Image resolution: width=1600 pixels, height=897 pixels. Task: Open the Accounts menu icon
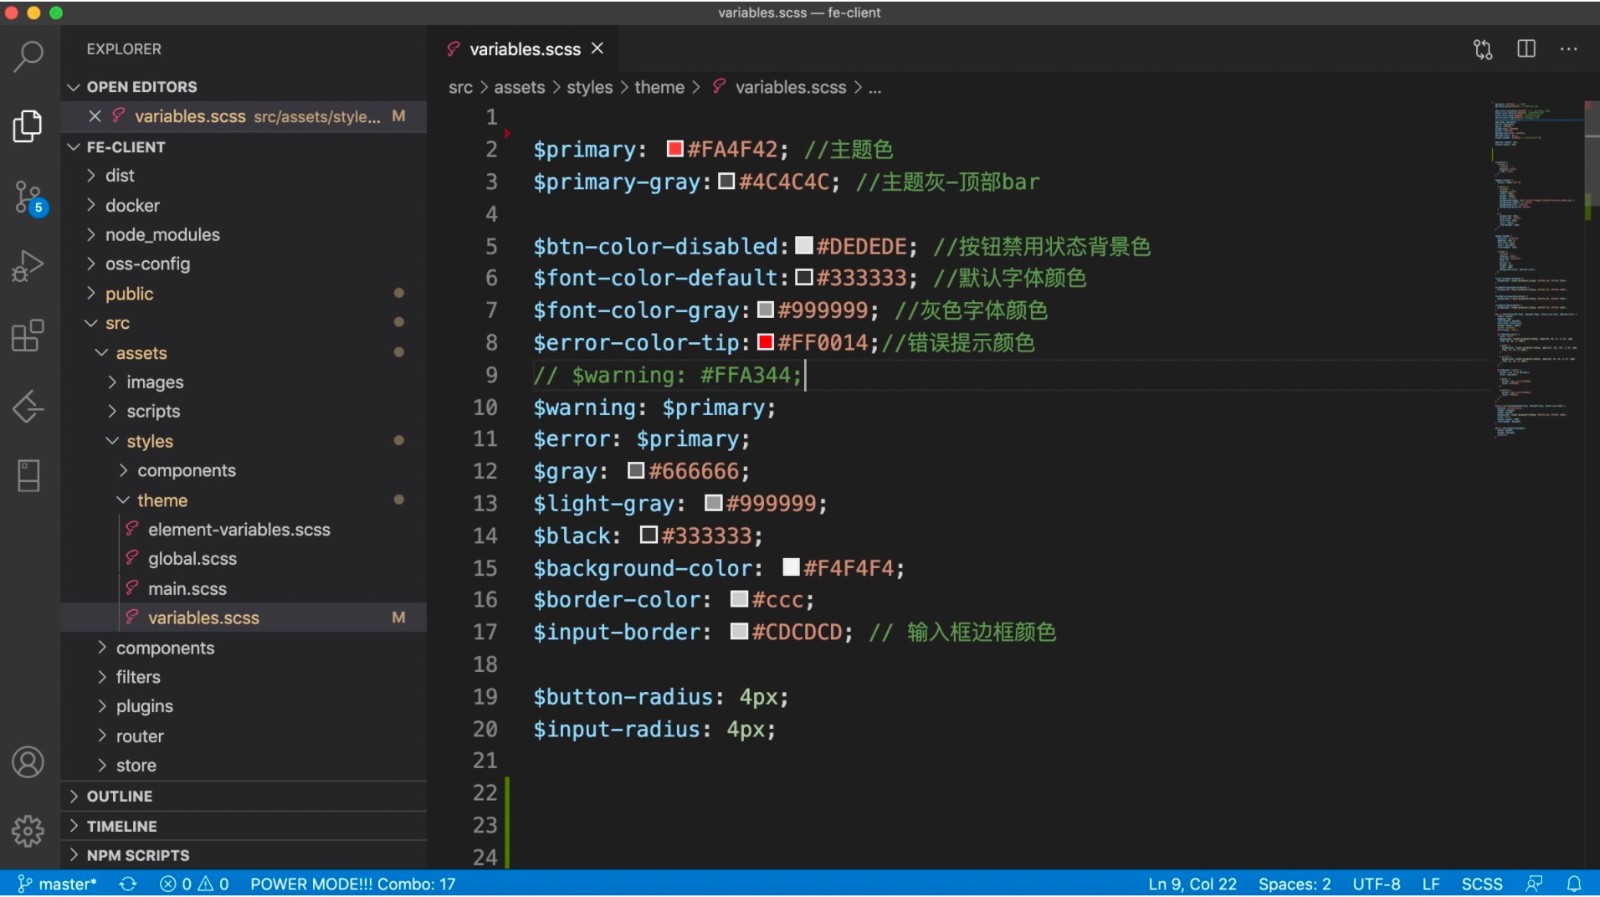pyautogui.click(x=28, y=763)
